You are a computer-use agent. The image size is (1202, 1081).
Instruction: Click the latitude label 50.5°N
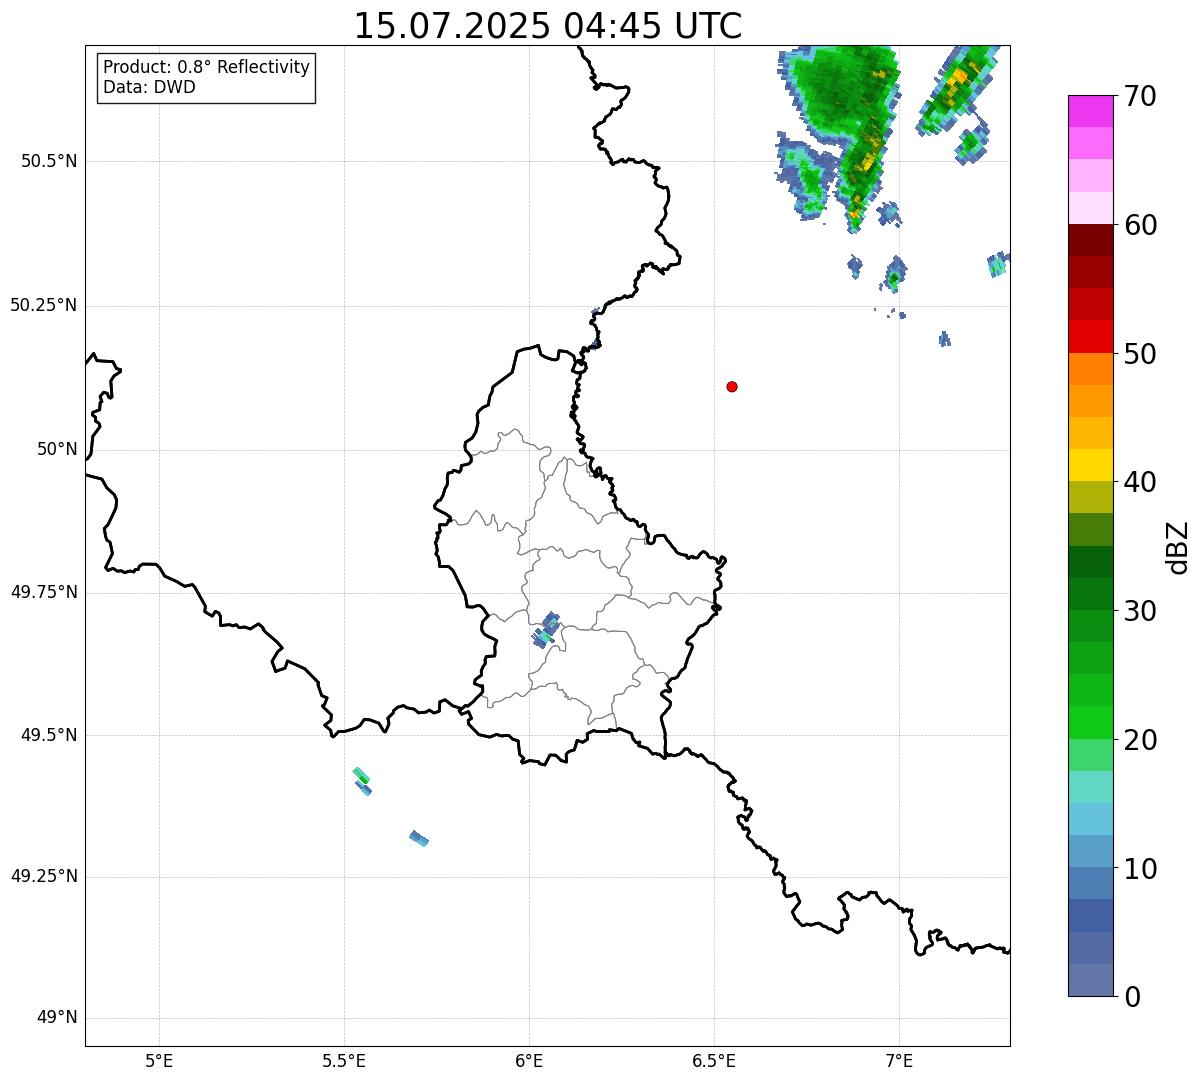pyautogui.click(x=49, y=161)
